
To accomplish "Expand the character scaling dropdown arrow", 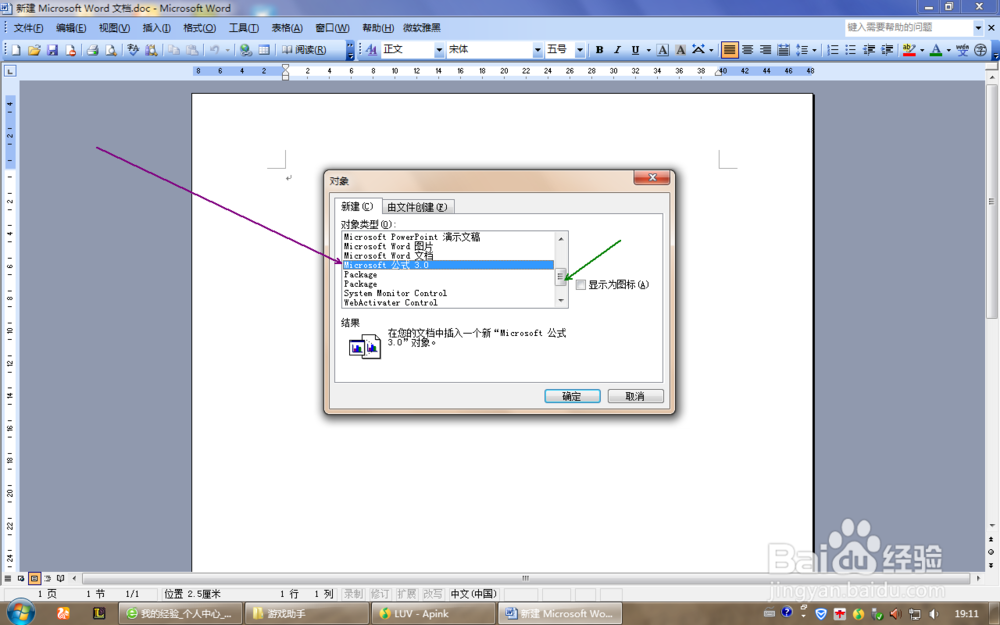I will click(x=710, y=50).
